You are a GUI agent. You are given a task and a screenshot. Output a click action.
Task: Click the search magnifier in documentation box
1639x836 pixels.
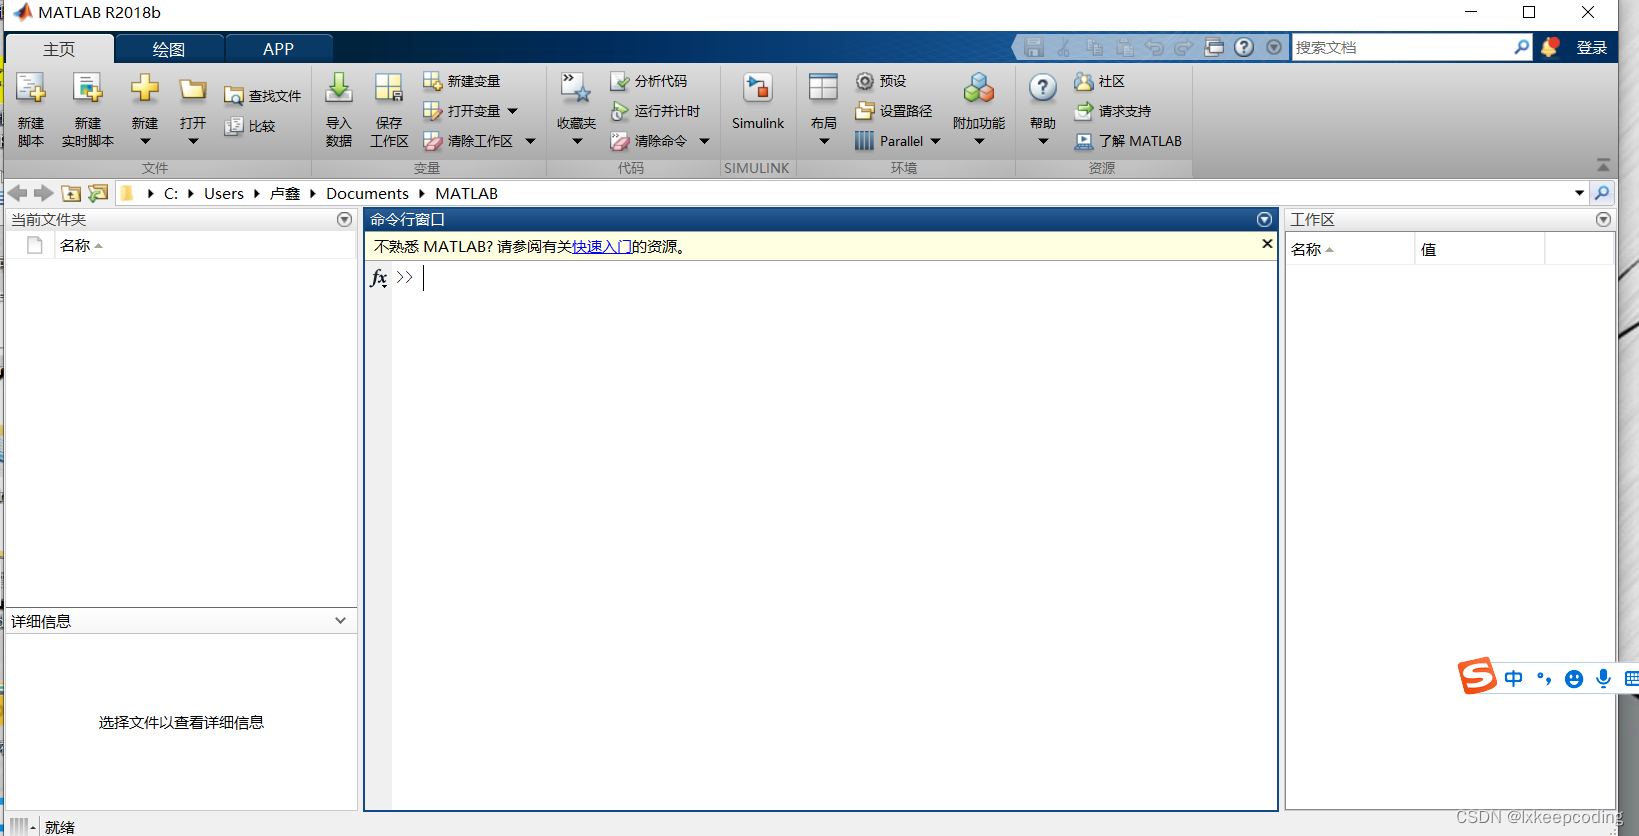[x=1521, y=47]
